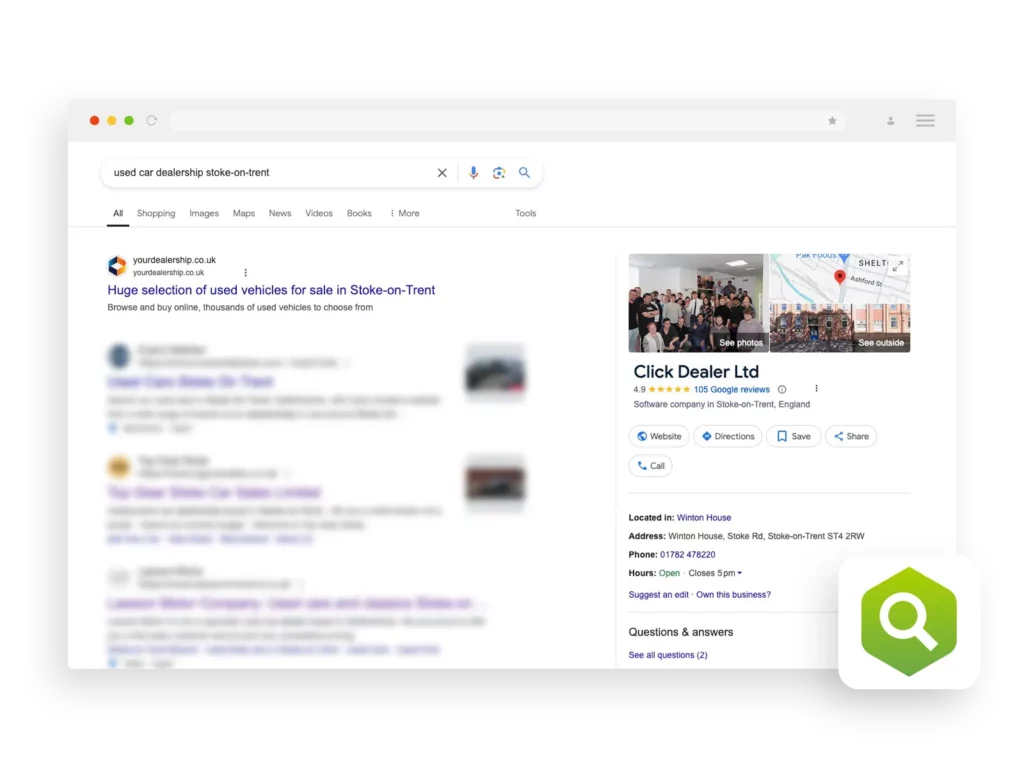Screen dimensions: 1024x768
Task: Call Click Dealer Ltd button
Action: (x=650, y=466)
